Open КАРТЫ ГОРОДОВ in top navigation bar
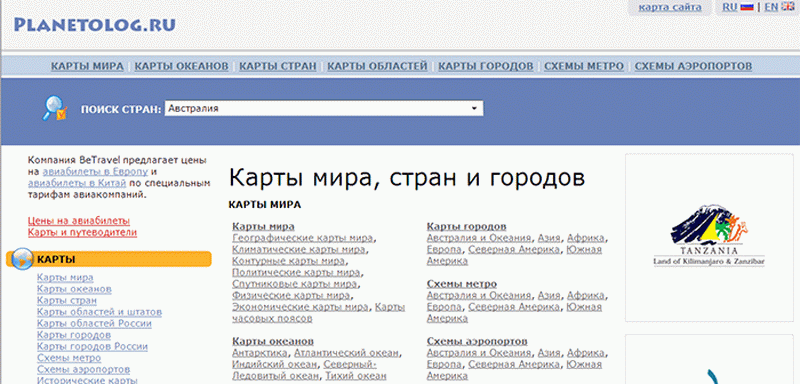The width and height of the screenshot is (800, 384). pyautogui.click(x=486, y=66)
